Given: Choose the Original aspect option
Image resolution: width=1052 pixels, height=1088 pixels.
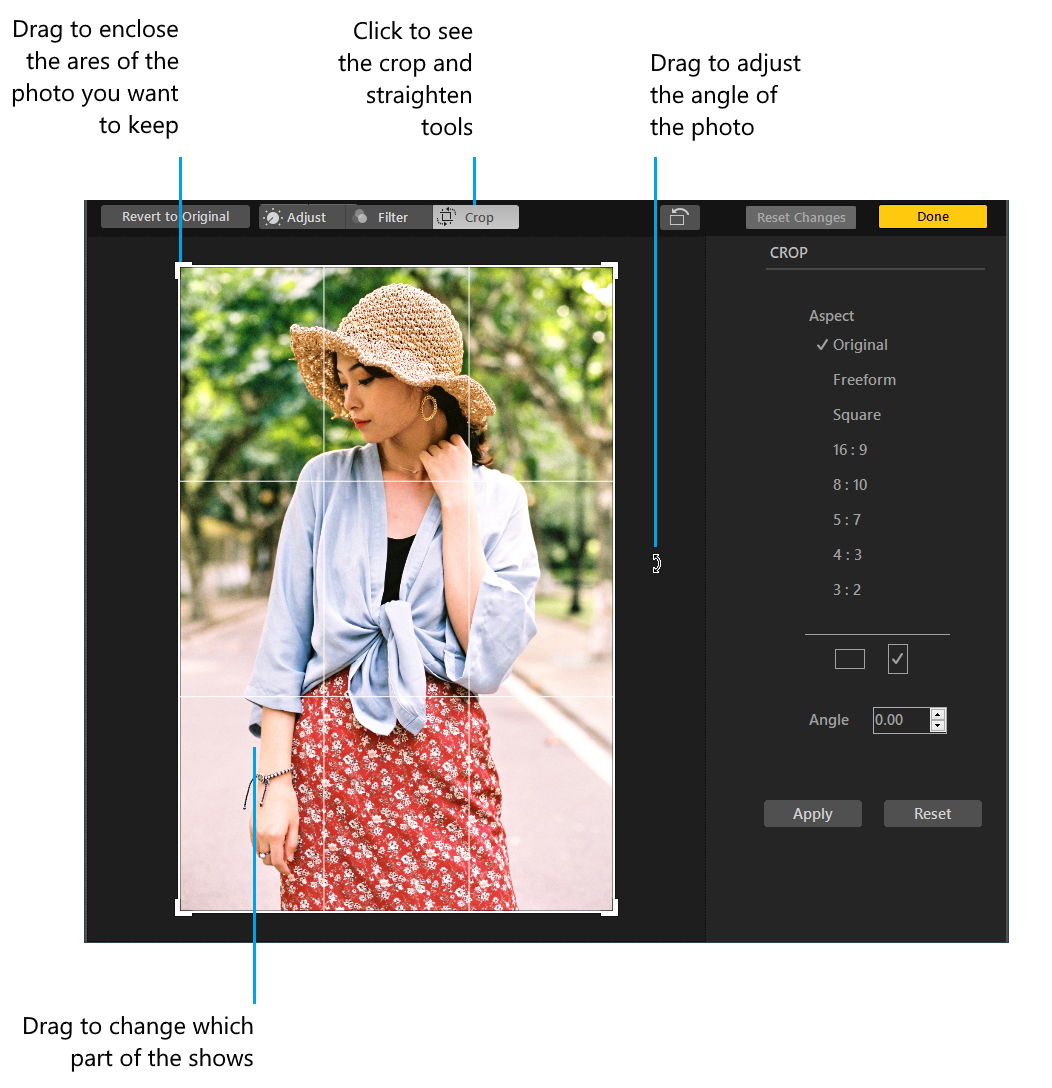Looking at the screenshot, I should 860,345.
